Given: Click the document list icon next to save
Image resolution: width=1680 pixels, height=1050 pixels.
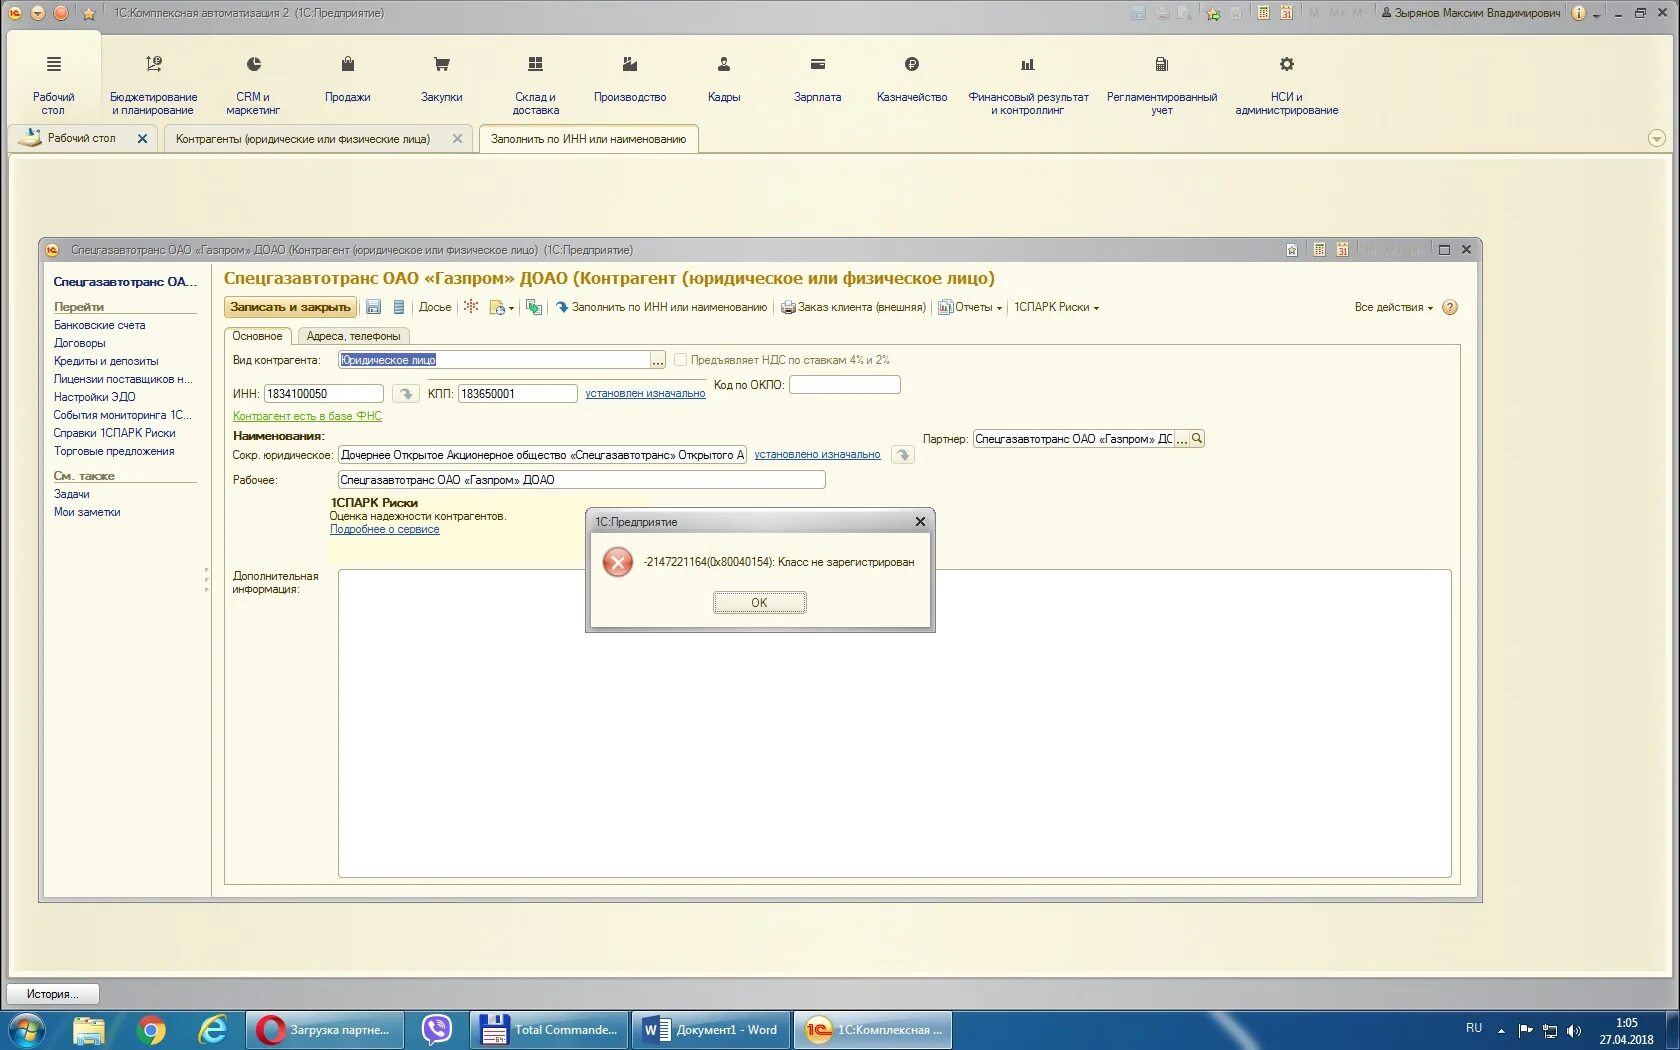Looking at the screenshot, I should (x=398, y=307).
